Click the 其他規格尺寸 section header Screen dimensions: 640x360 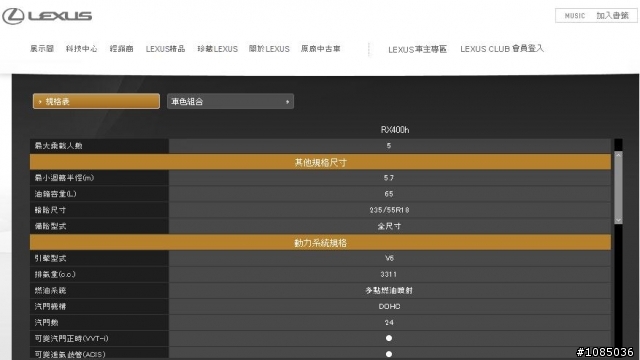[x=320, y=162]
